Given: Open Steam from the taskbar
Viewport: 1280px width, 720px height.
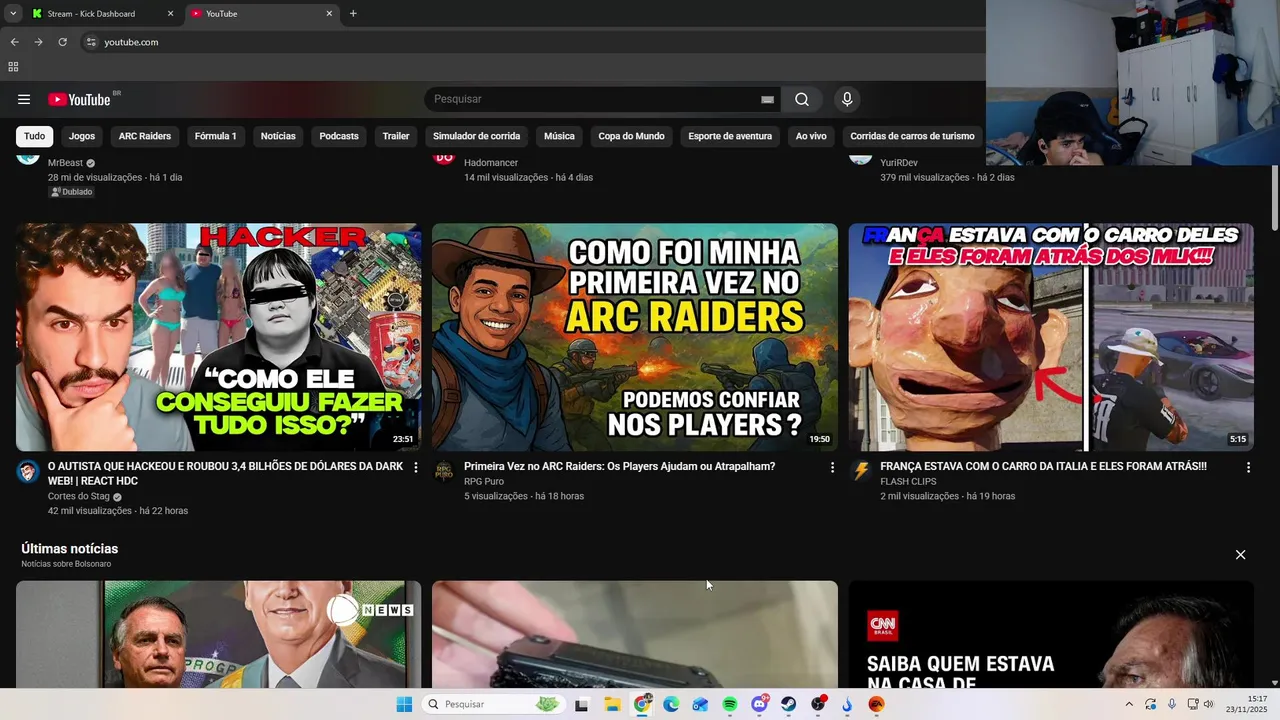Looking at the screenshot, I should (789, 704).
